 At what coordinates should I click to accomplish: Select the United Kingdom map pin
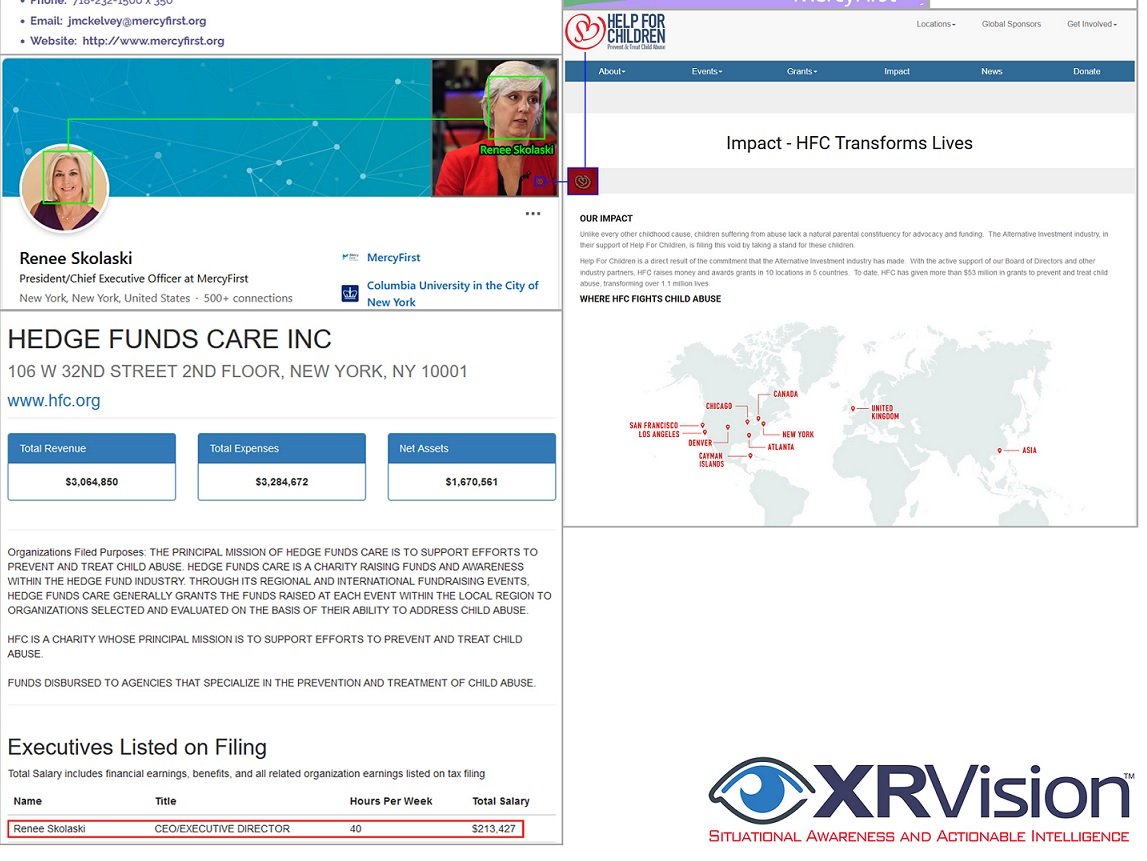(x=853, y=408)
